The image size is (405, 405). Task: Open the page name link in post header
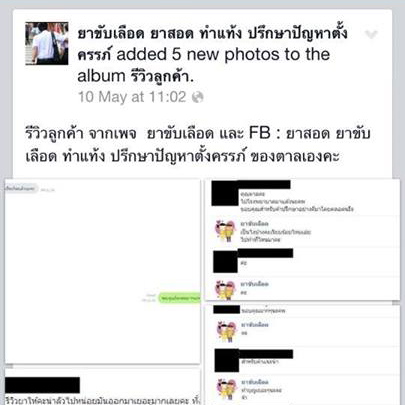[x=212, y=43]
